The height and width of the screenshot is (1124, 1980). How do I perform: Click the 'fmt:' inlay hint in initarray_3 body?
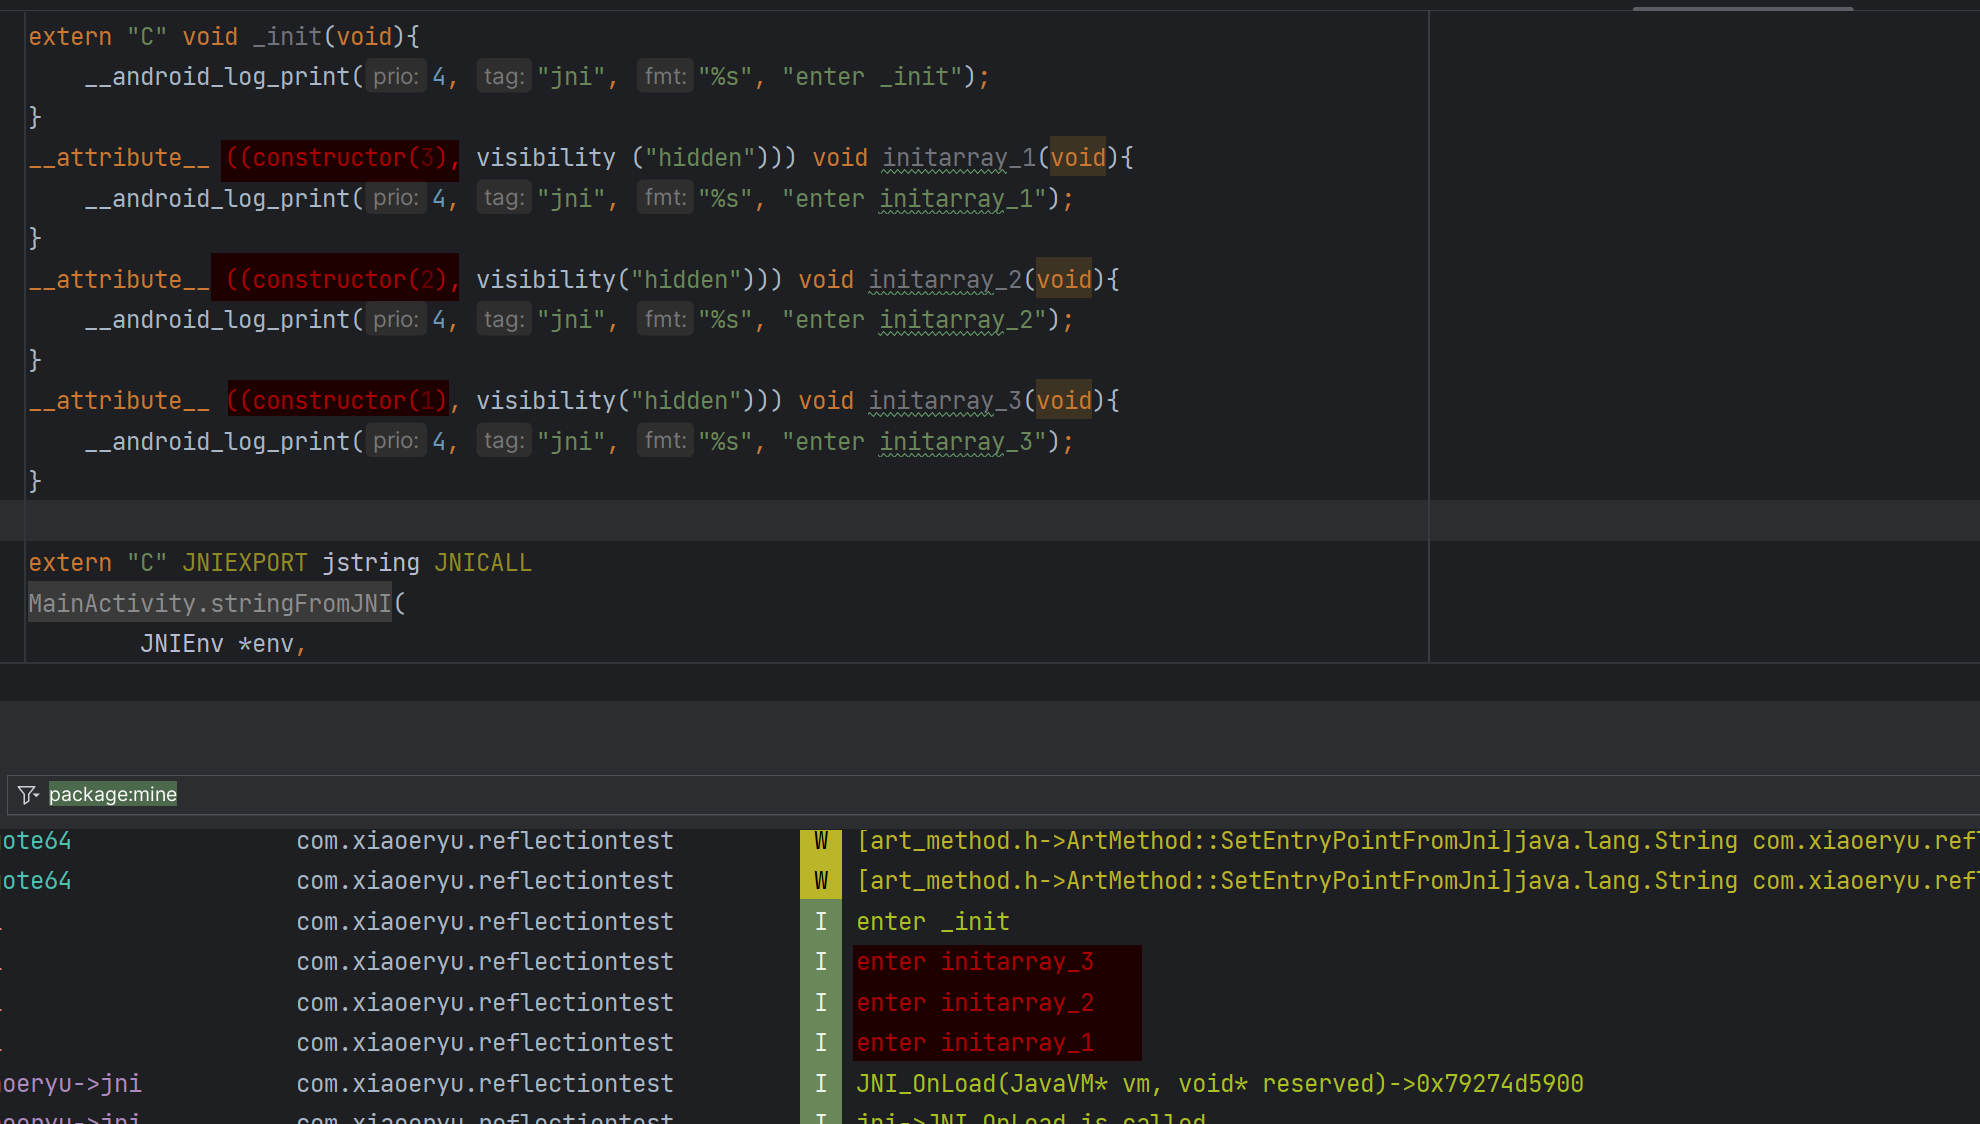point(665,441)
